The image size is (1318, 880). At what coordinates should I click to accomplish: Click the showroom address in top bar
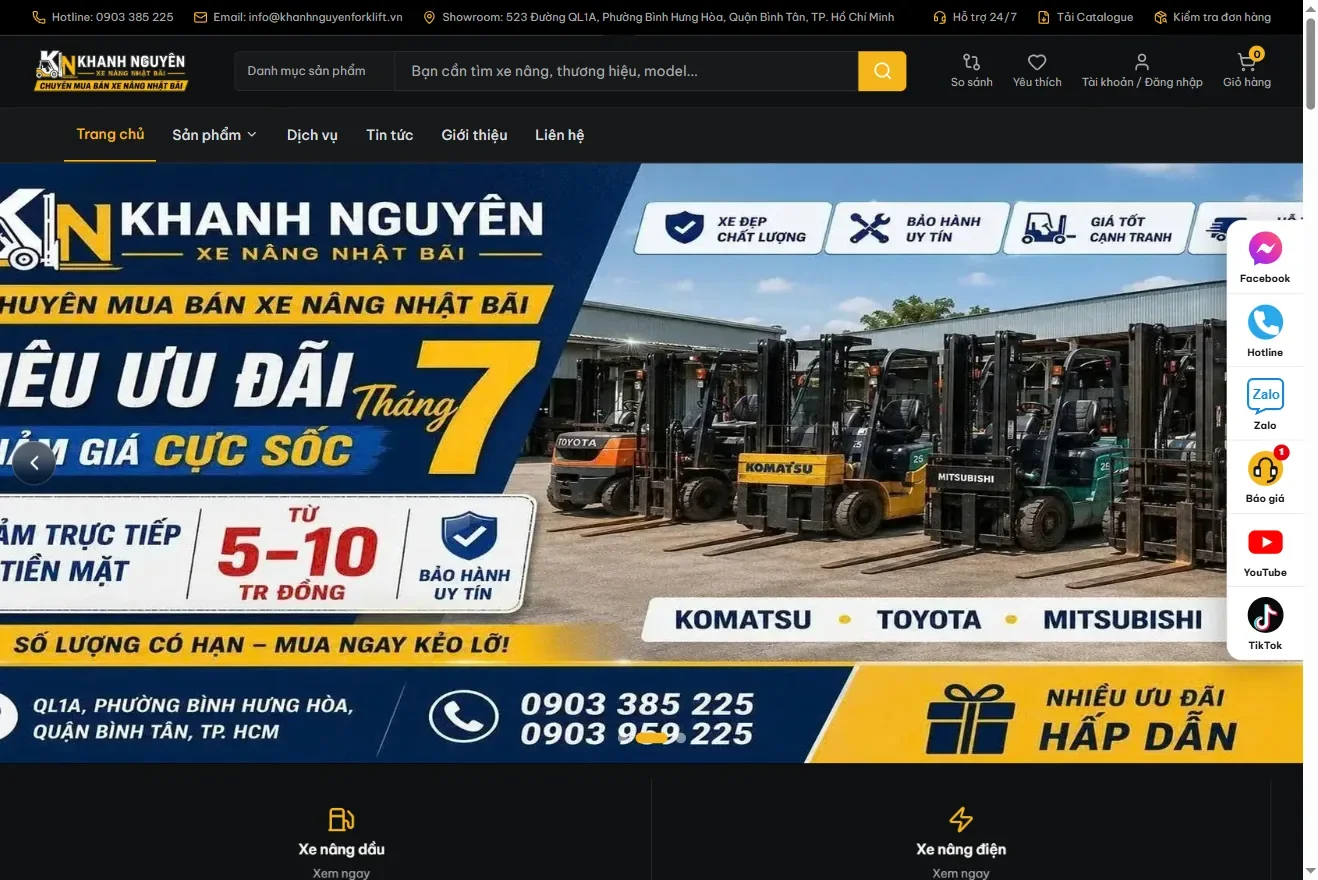pyautogui.click(x=659, y=17)
